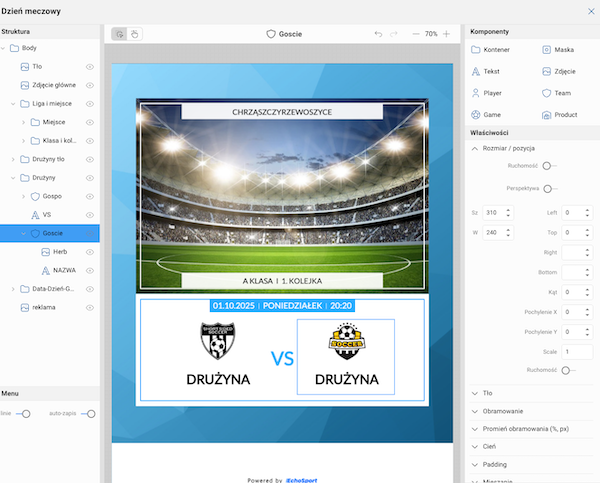Click the Sz width input field

[498, 213]
